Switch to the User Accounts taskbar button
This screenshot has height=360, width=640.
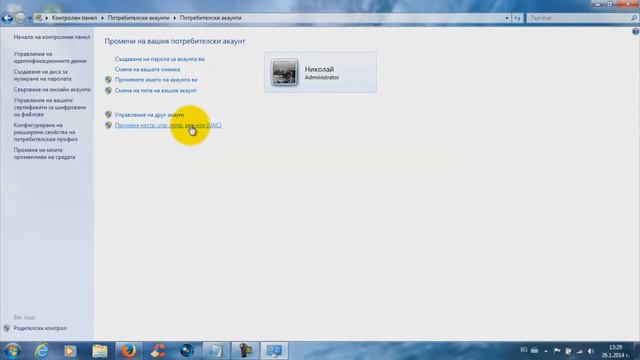[274, 351]
